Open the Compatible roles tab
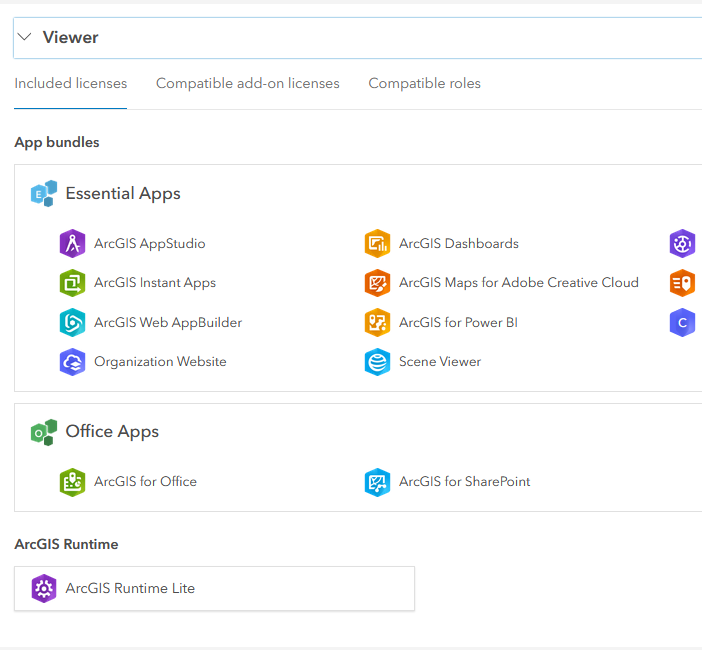The height and width of the screenshot is (650, 702). tap(424, 84)
